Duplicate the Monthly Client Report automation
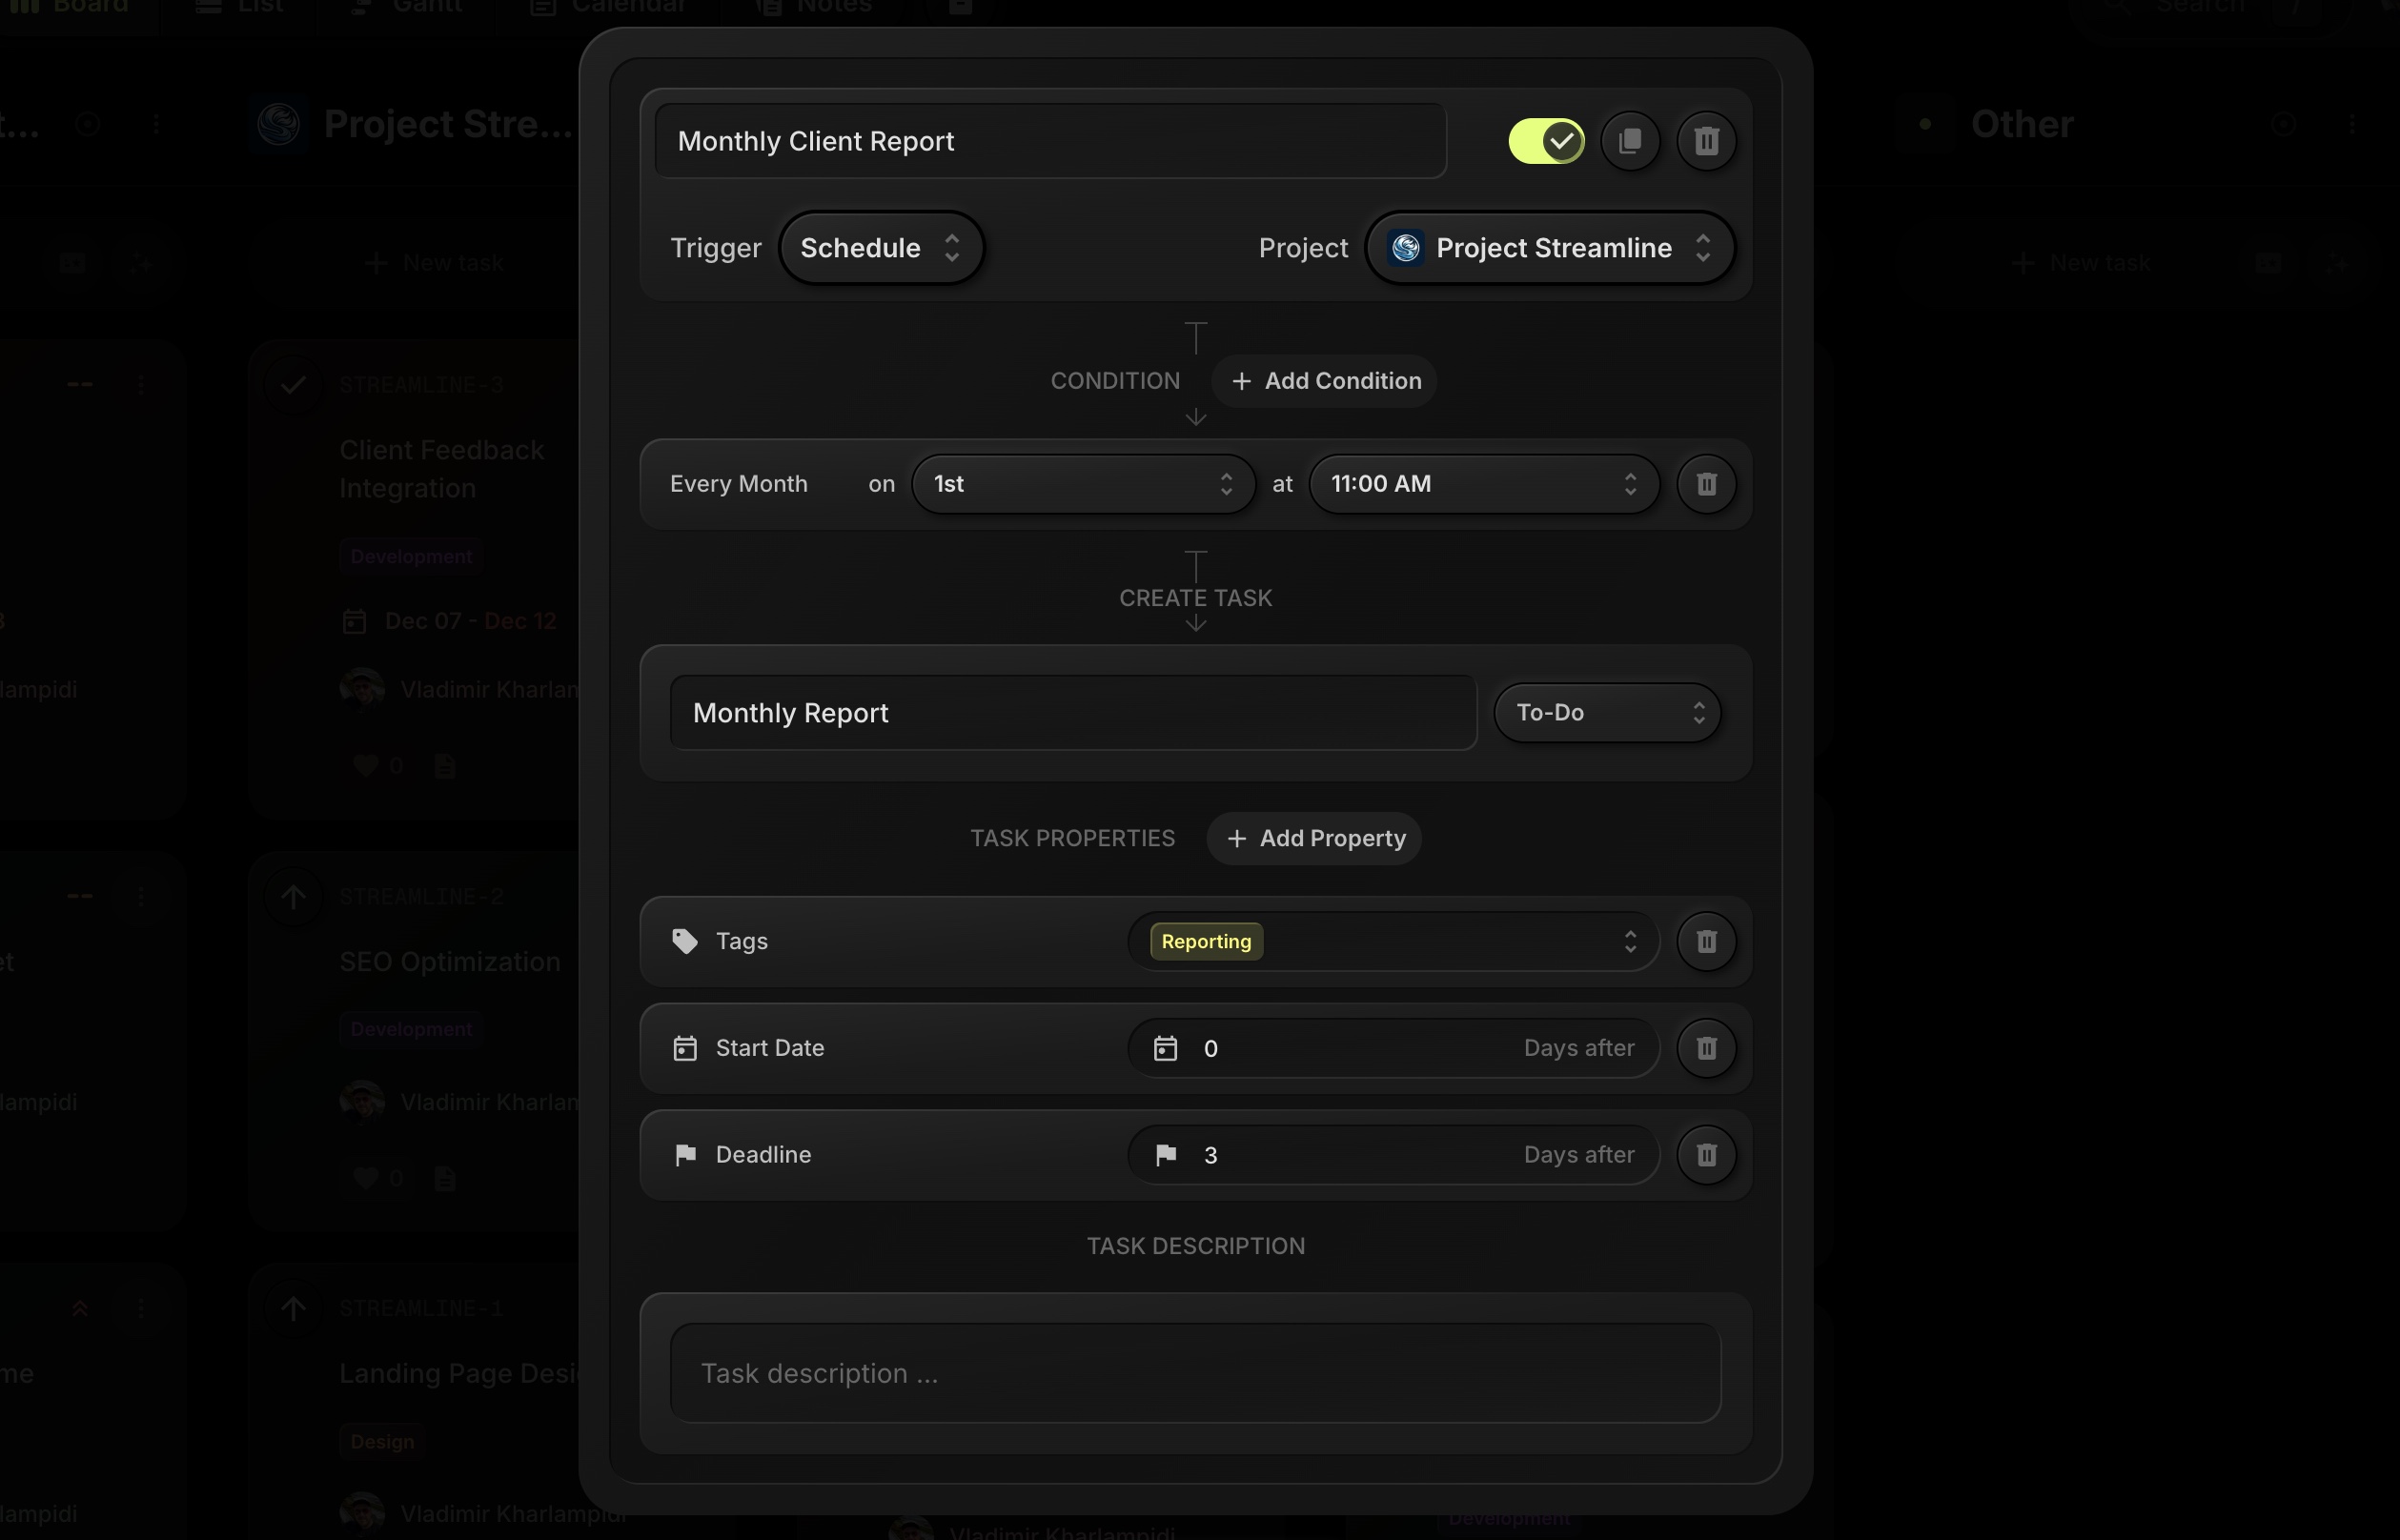This screenshot has height=1540, width=2400. tap(1632, 141)
